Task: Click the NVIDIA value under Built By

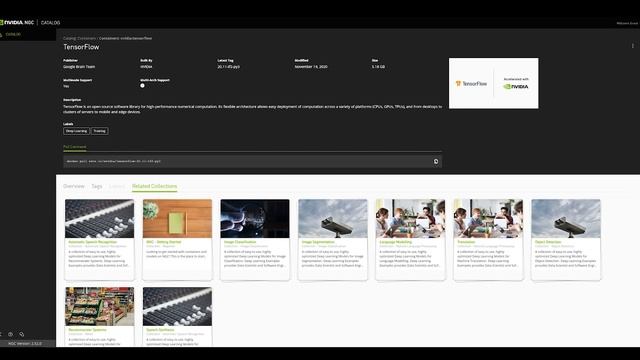Action: pos(146,67)
